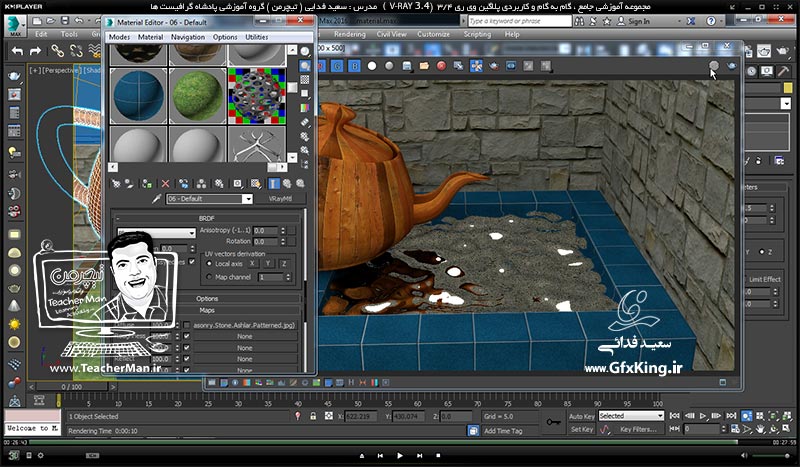The height and width of the screenshot is (467, 800).
Task: Click the Key Filters... button
Action: [638, 429]
